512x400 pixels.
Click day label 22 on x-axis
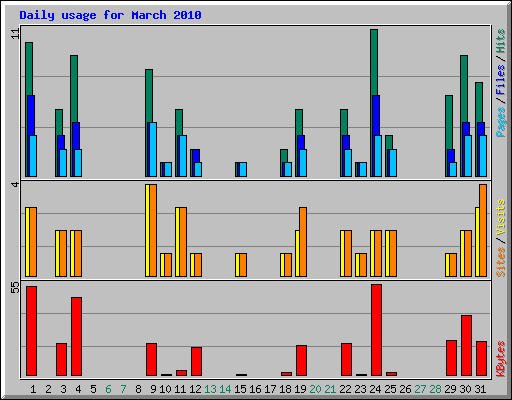point(345,389)
